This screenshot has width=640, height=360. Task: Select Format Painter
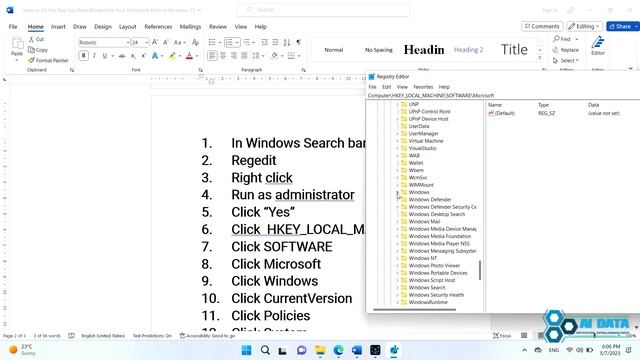[48, 60]
